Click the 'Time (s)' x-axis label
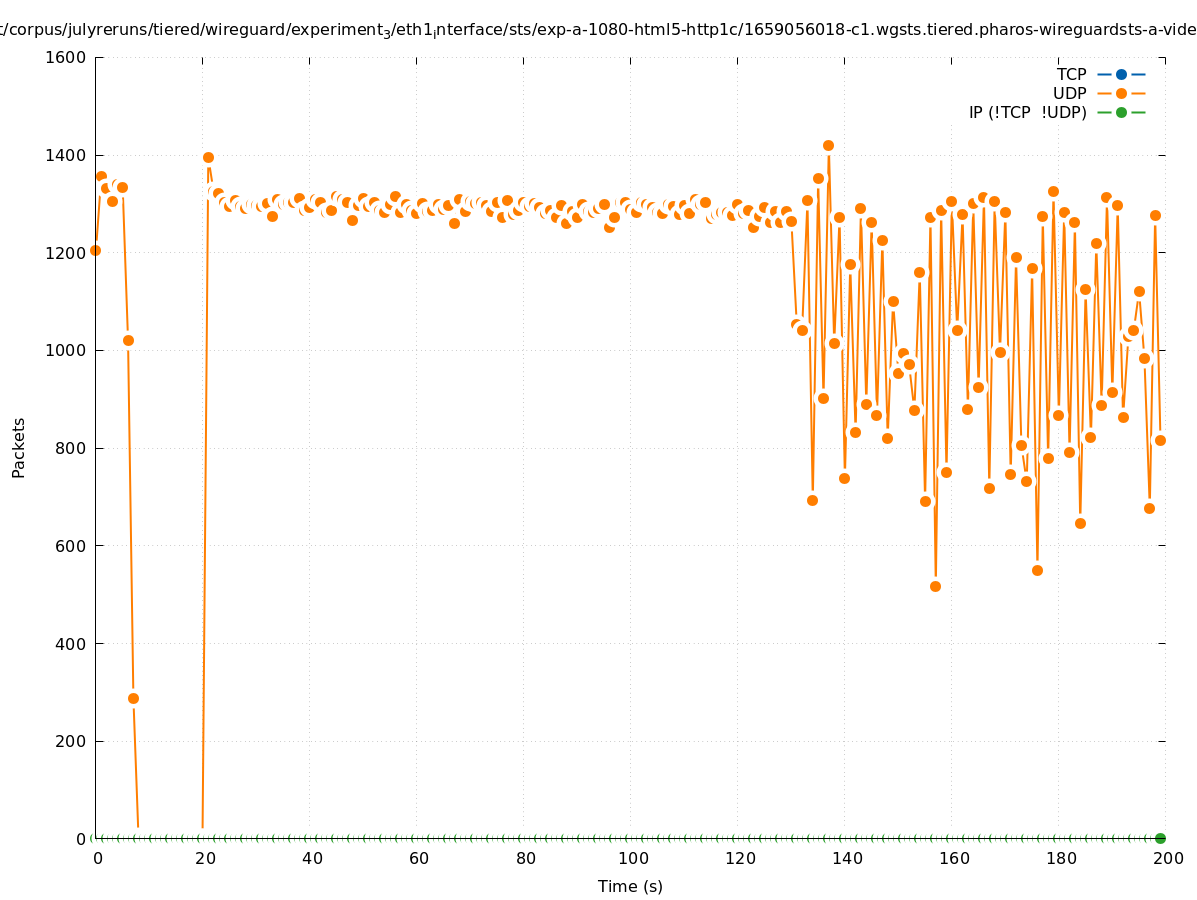Viewport: 1197px width, 900px height. (630, 886)
